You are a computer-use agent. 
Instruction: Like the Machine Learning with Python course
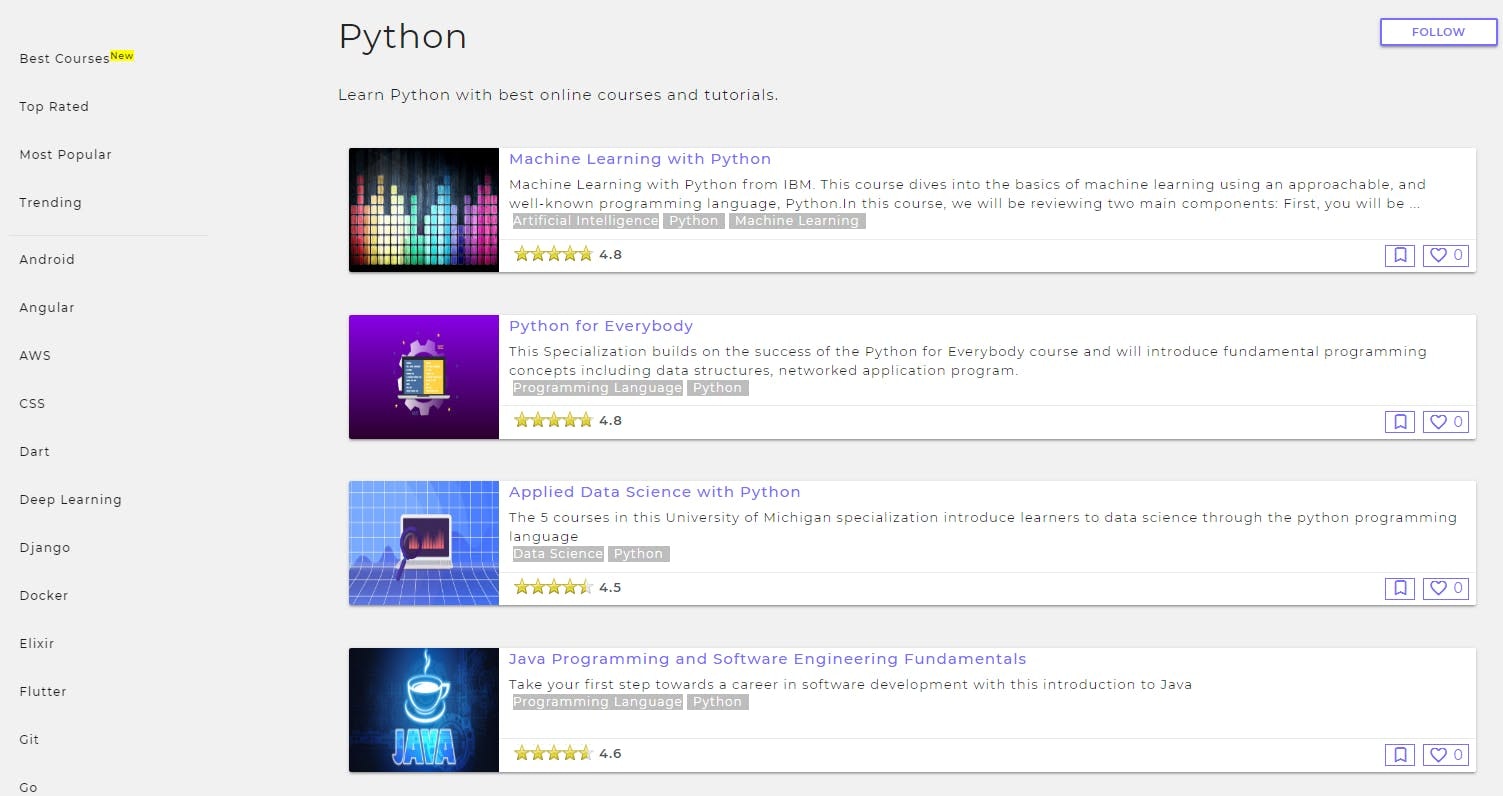[x=1446, y=255]
